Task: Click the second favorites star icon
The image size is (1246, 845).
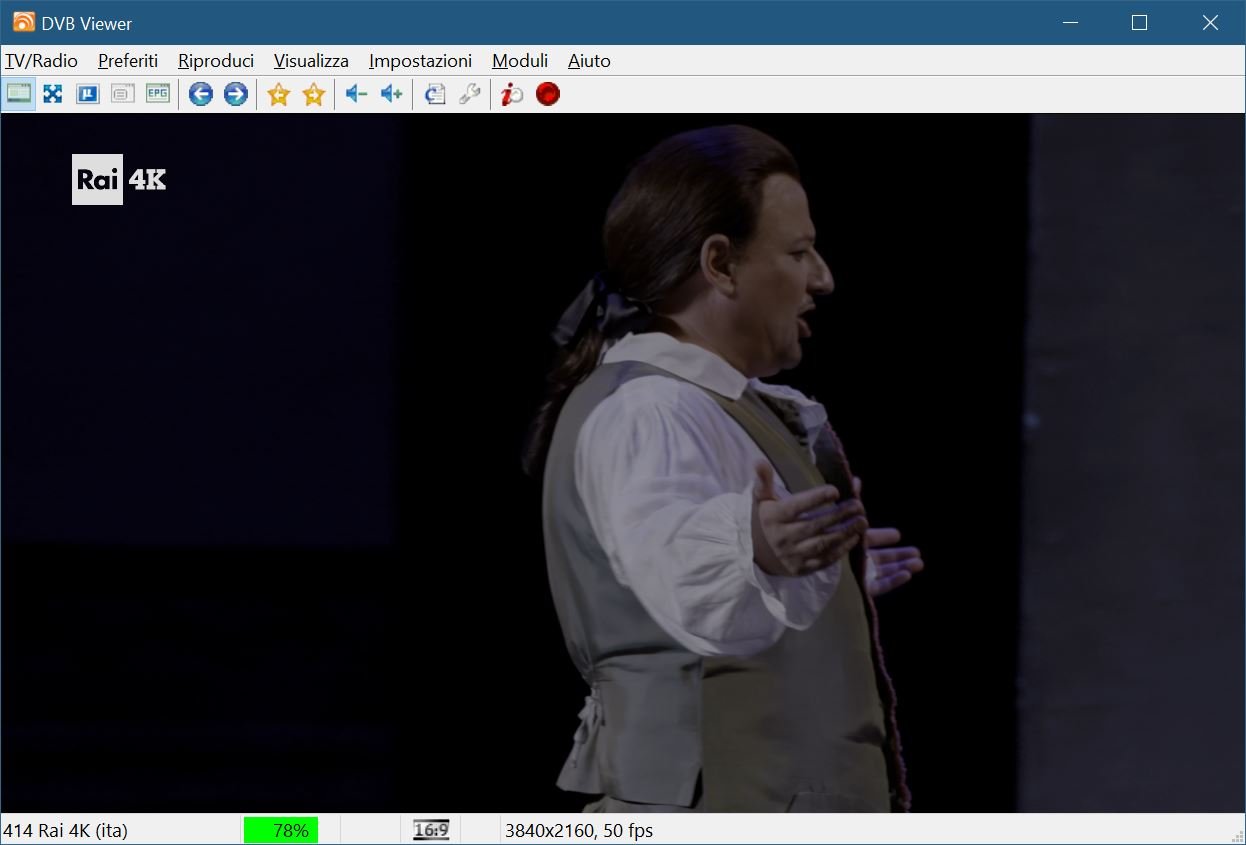Action: pos(314,94)
